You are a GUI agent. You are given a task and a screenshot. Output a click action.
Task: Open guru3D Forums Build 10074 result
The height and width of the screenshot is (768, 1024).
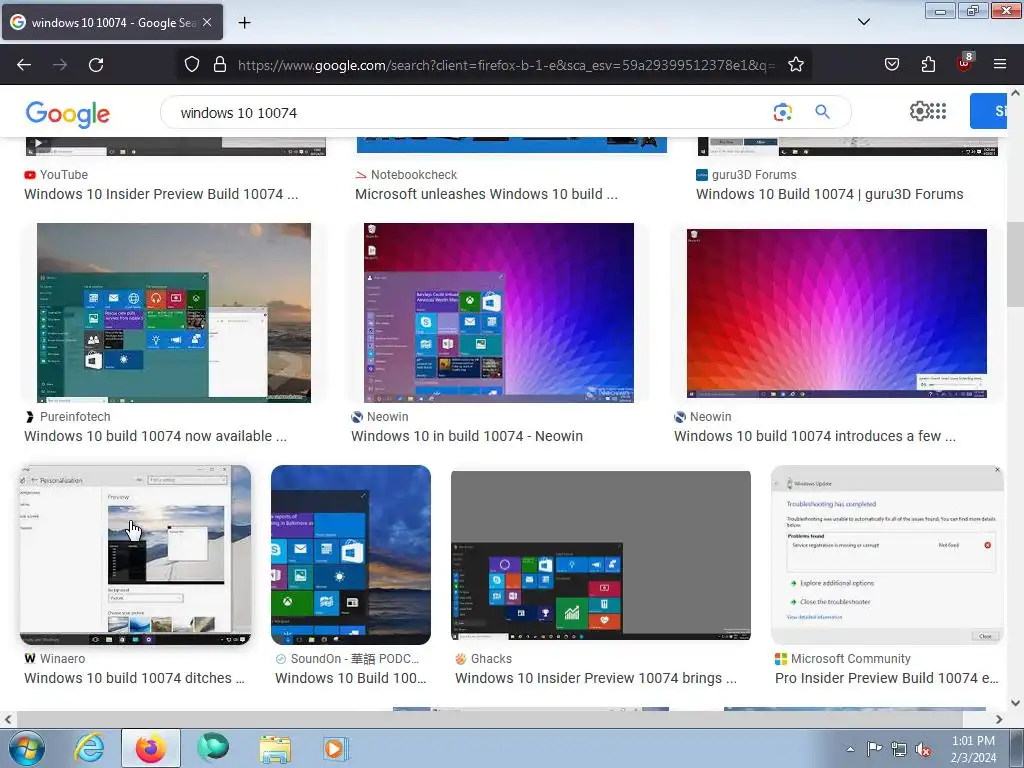click(829, 194)
